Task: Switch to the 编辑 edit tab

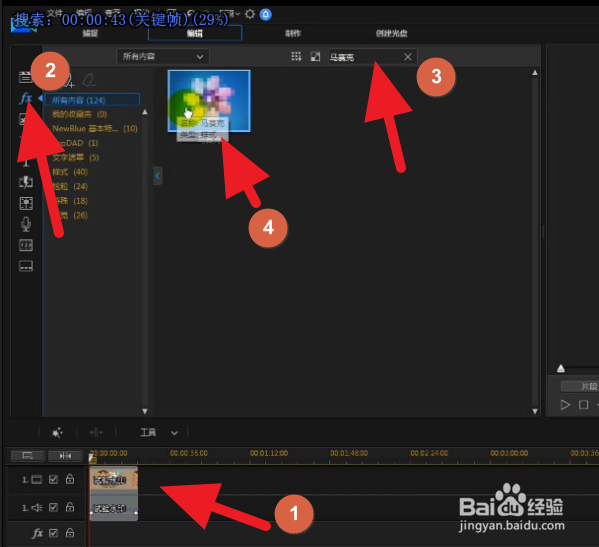Action: 195,33
